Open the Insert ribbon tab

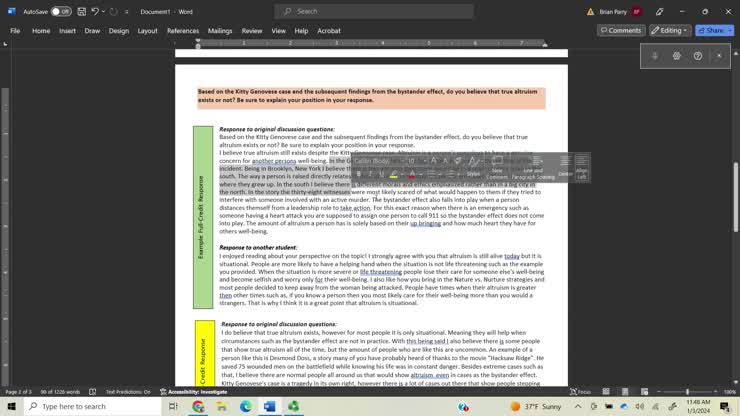click(x=67, y=31)
